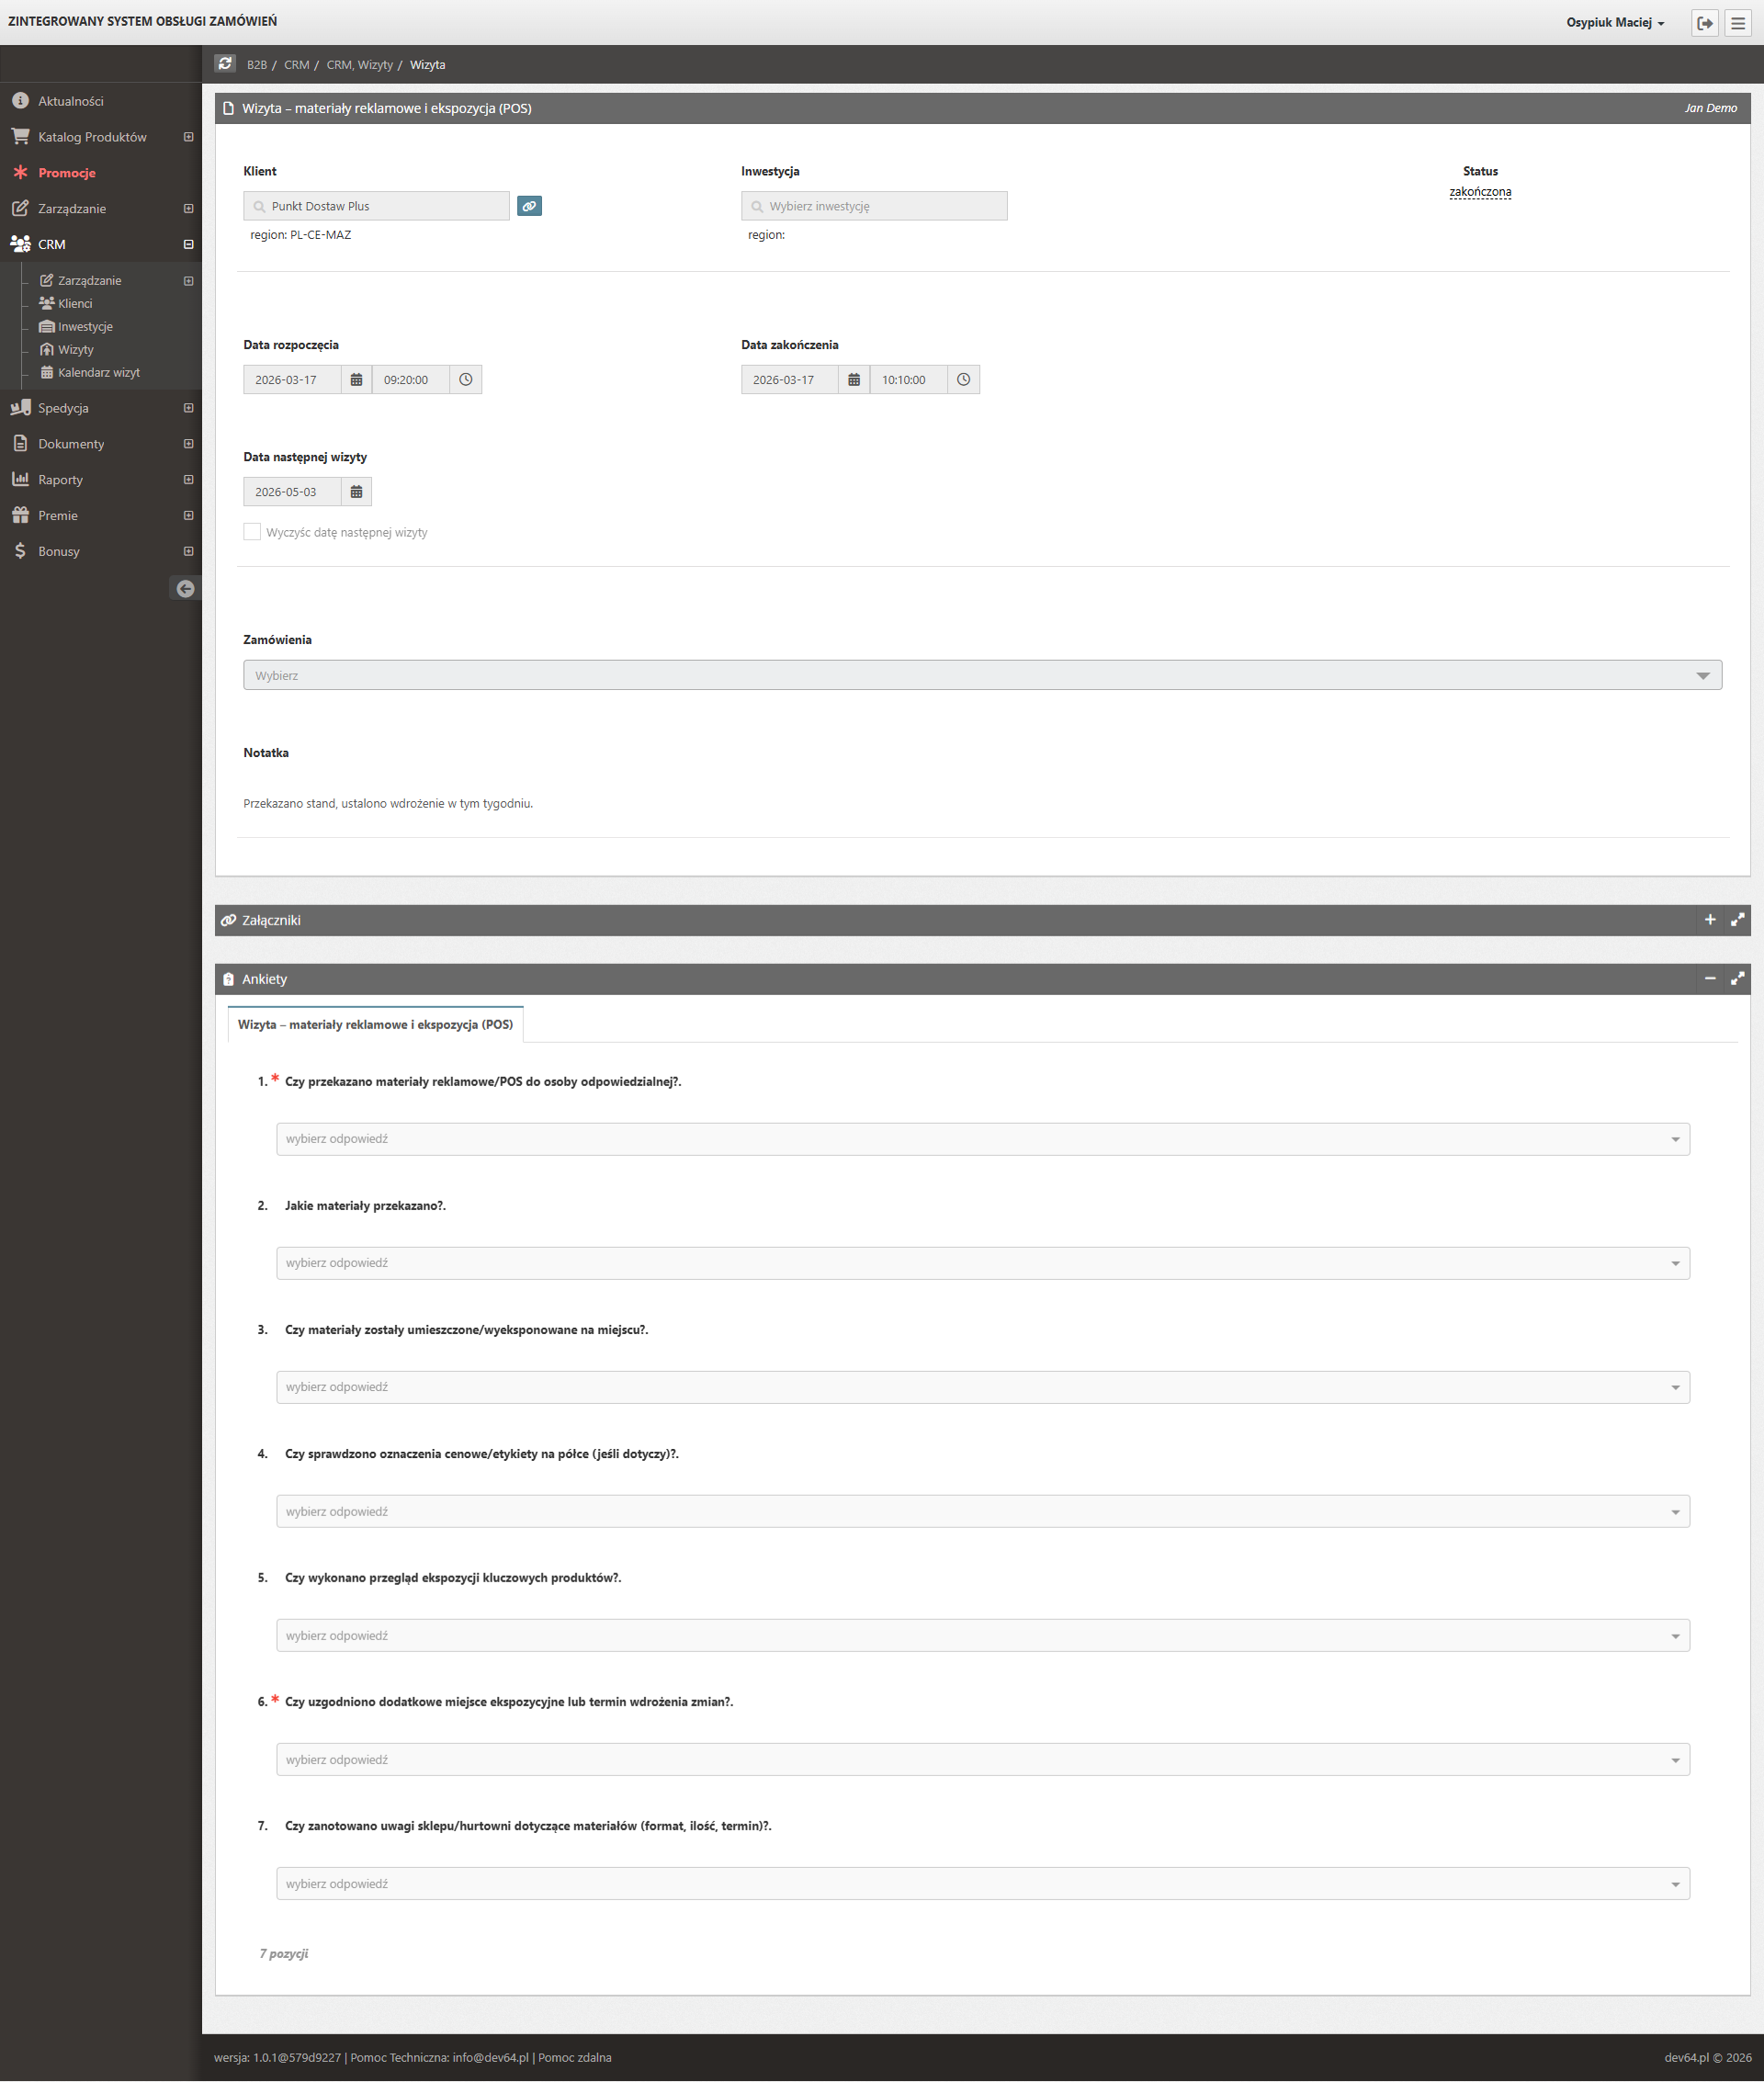
Task: Click the logout icon in top bar
Action: pos(1705,23)
